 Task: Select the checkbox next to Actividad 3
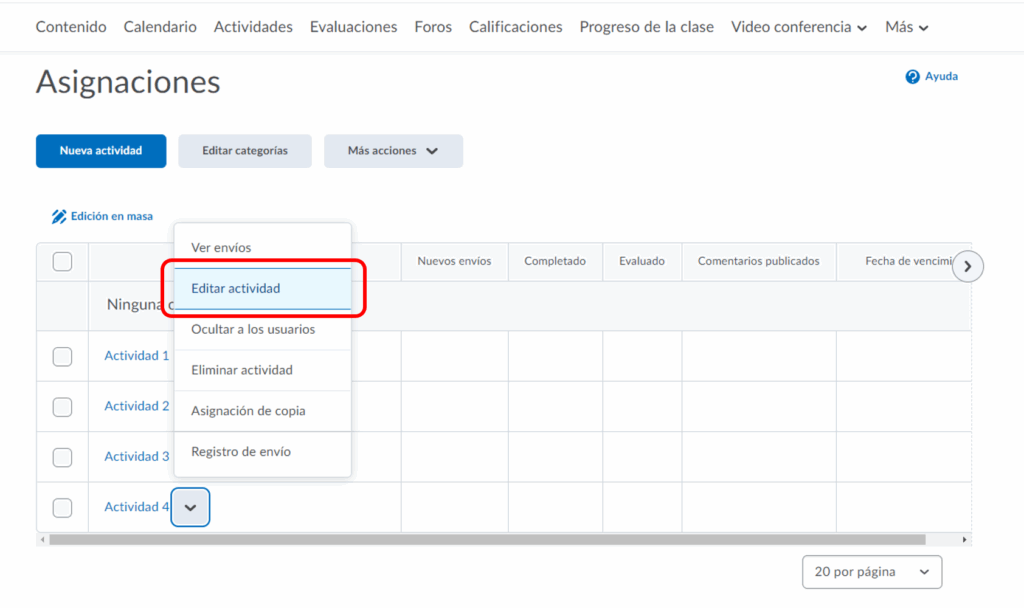[x=62, y=457]
